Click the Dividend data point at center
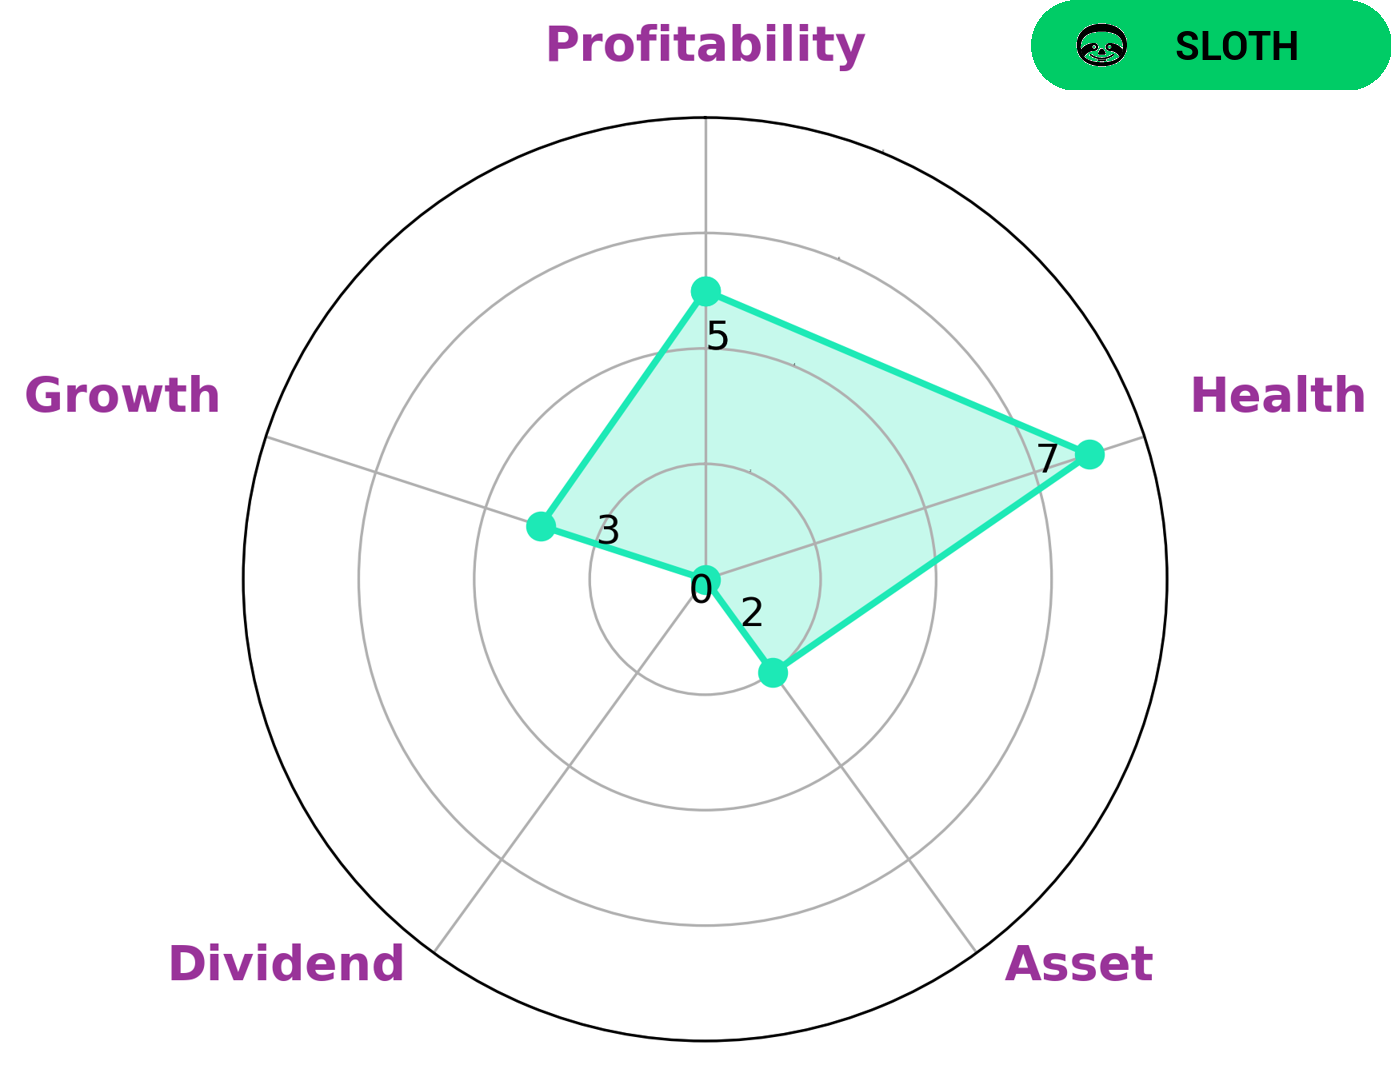Viewport: 1391px width, 1065px height. (x=706, y=578)
